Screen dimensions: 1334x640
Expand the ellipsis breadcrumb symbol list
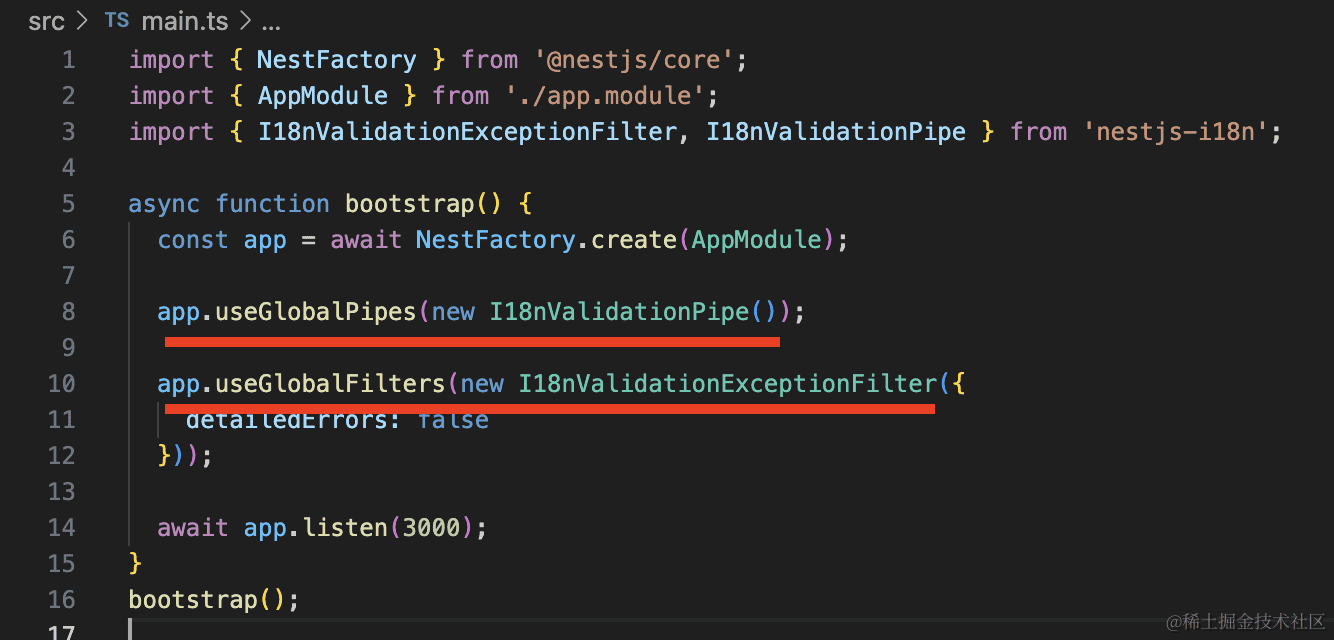click(x=270, y=21)
